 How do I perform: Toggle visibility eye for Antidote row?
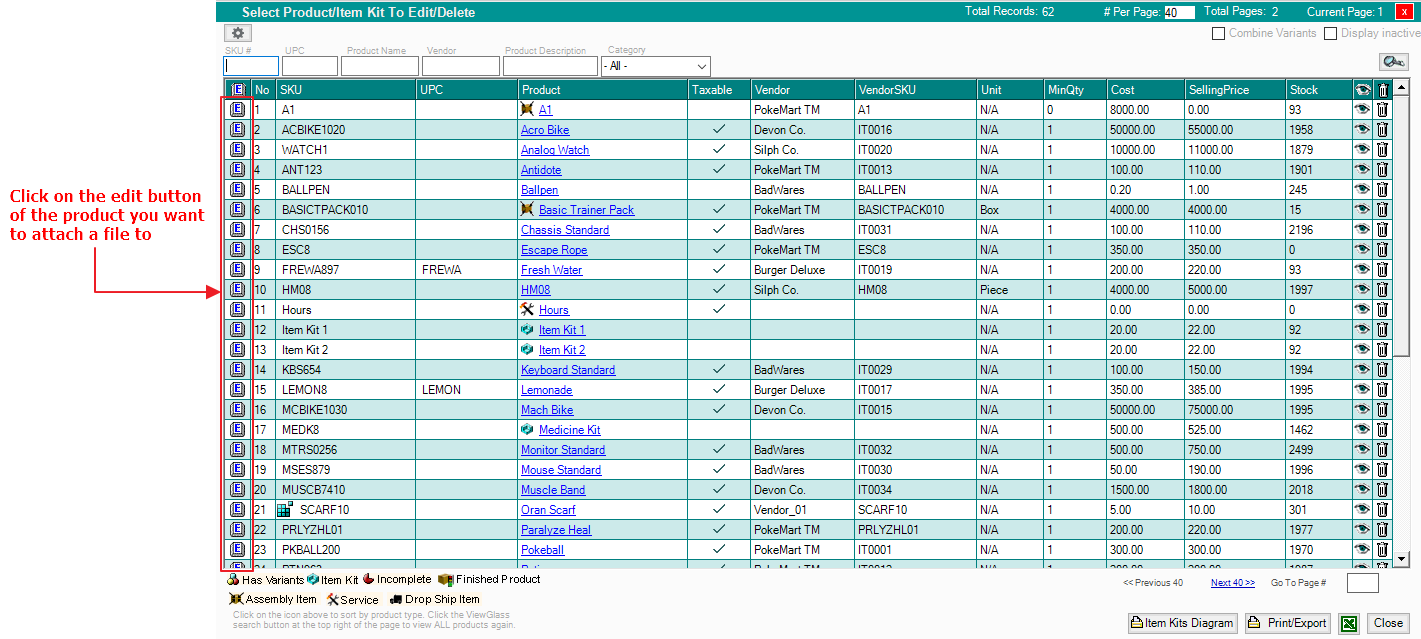[1362, 169]
